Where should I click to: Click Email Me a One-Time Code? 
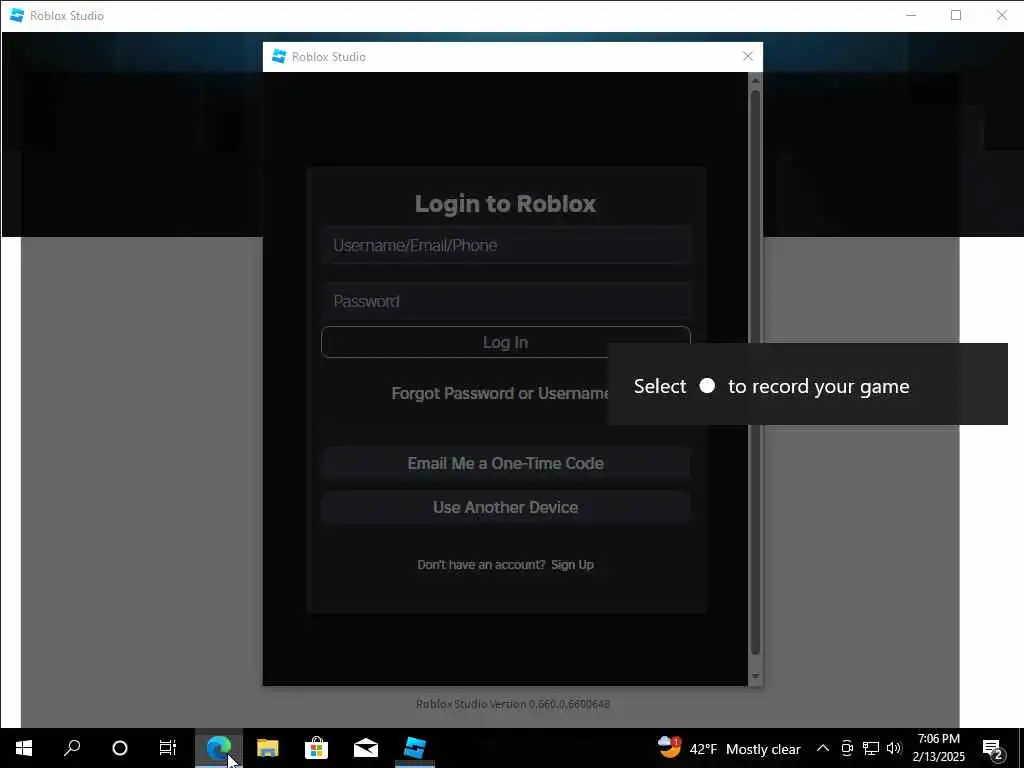tap(505, 463)
